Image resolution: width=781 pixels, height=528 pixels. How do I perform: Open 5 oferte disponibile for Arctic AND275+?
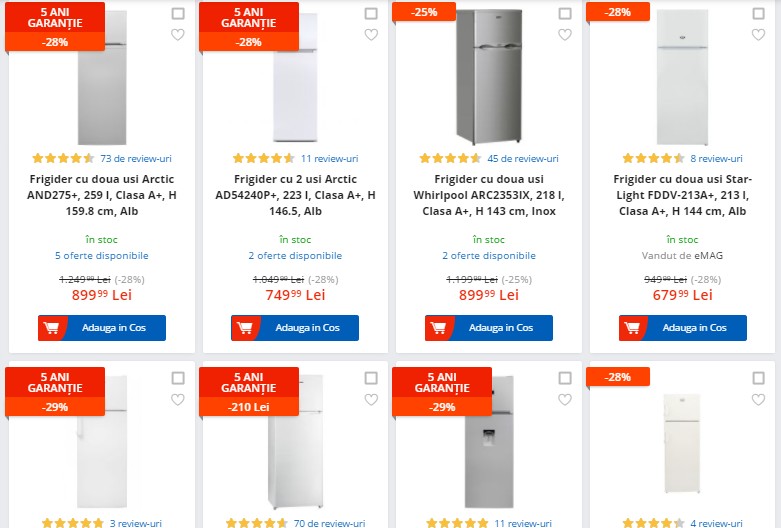coord(102,256)
